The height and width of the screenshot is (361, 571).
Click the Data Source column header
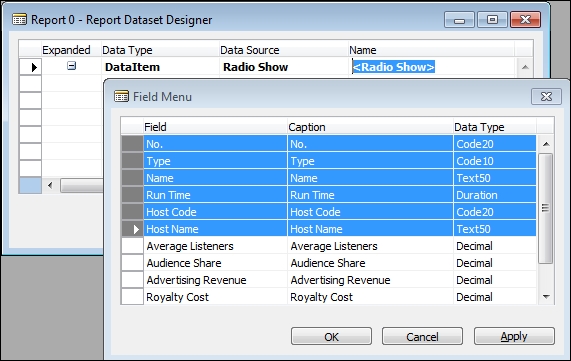[284, 50]
